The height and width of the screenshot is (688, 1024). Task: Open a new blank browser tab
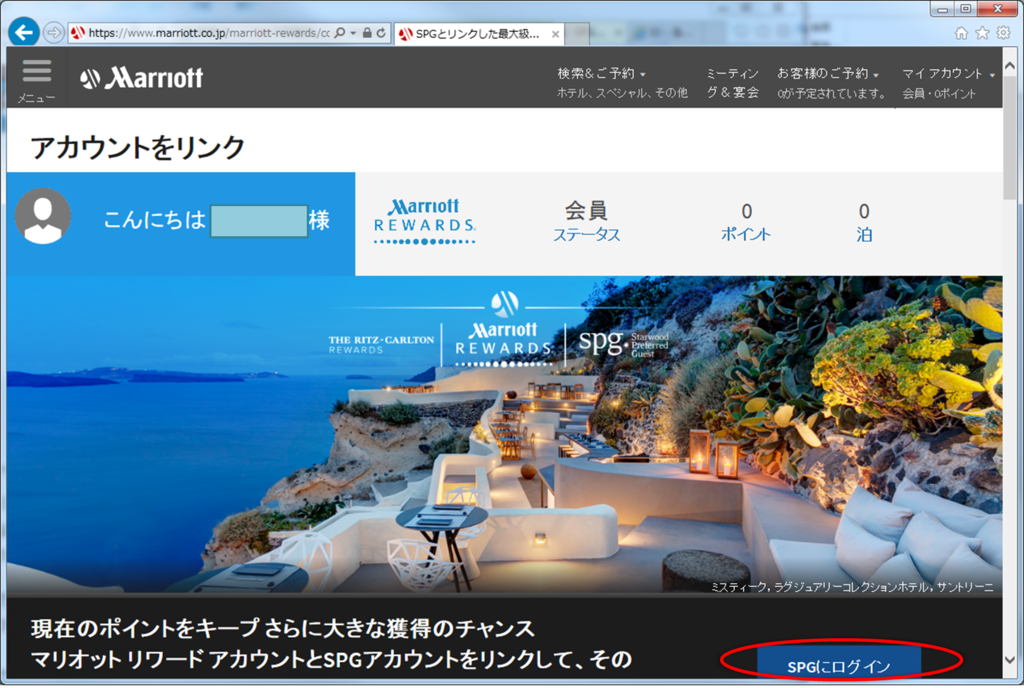pos(577,34)
